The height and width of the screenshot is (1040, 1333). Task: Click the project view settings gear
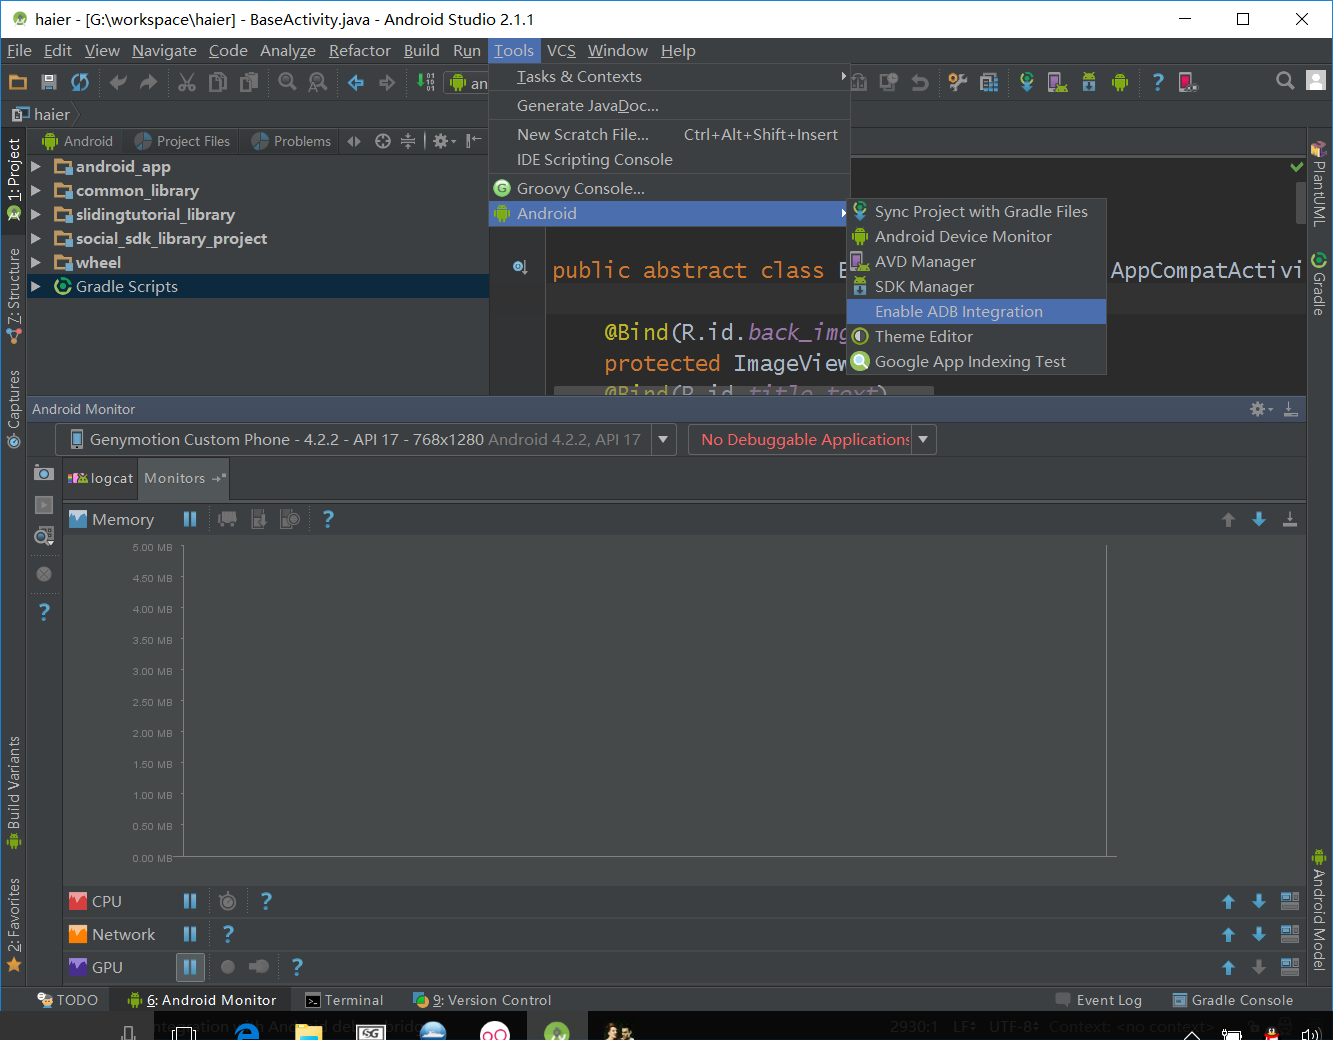pos(441,141)
